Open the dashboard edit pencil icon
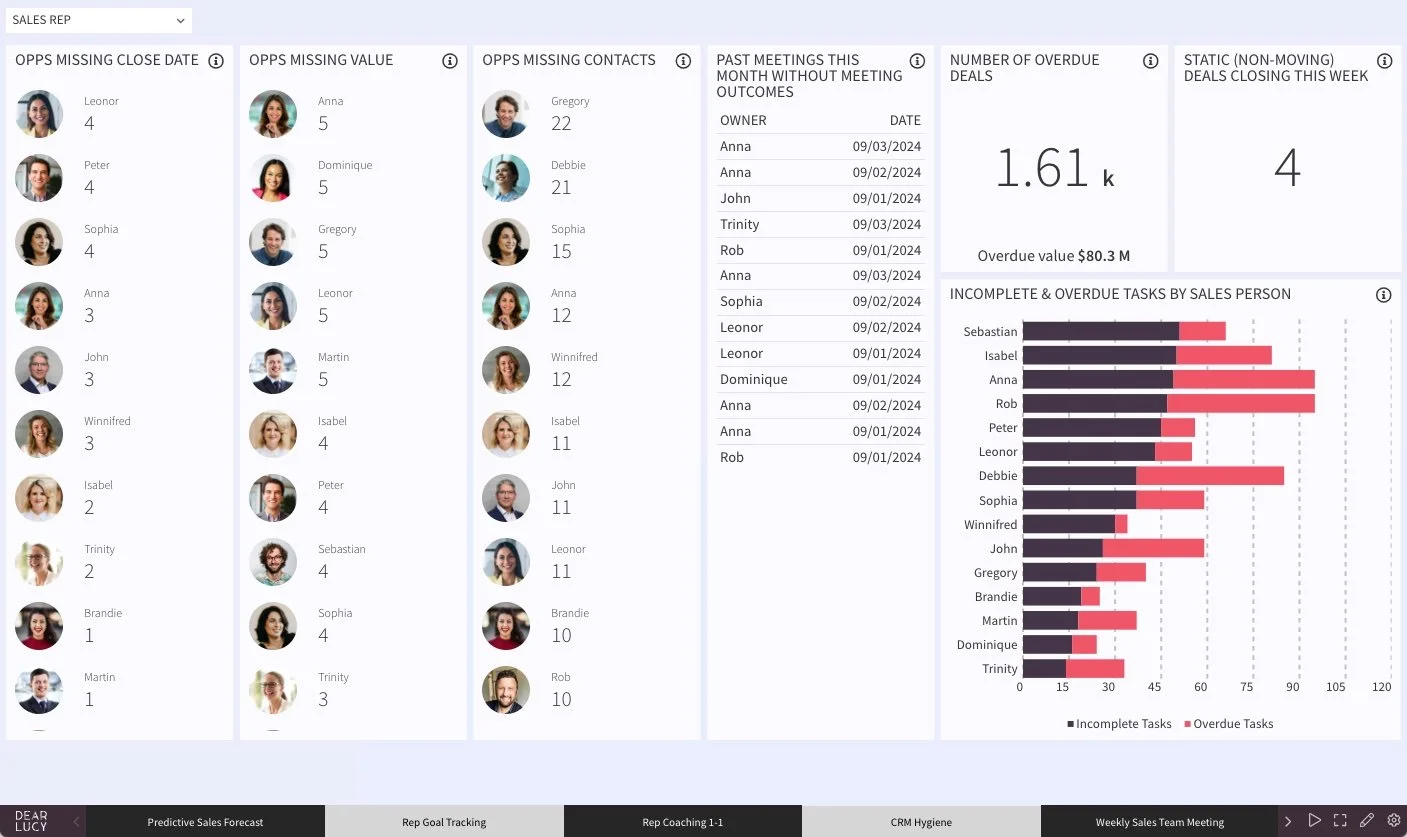Screen dimensions: 1407x837 tap(1368, 820)
